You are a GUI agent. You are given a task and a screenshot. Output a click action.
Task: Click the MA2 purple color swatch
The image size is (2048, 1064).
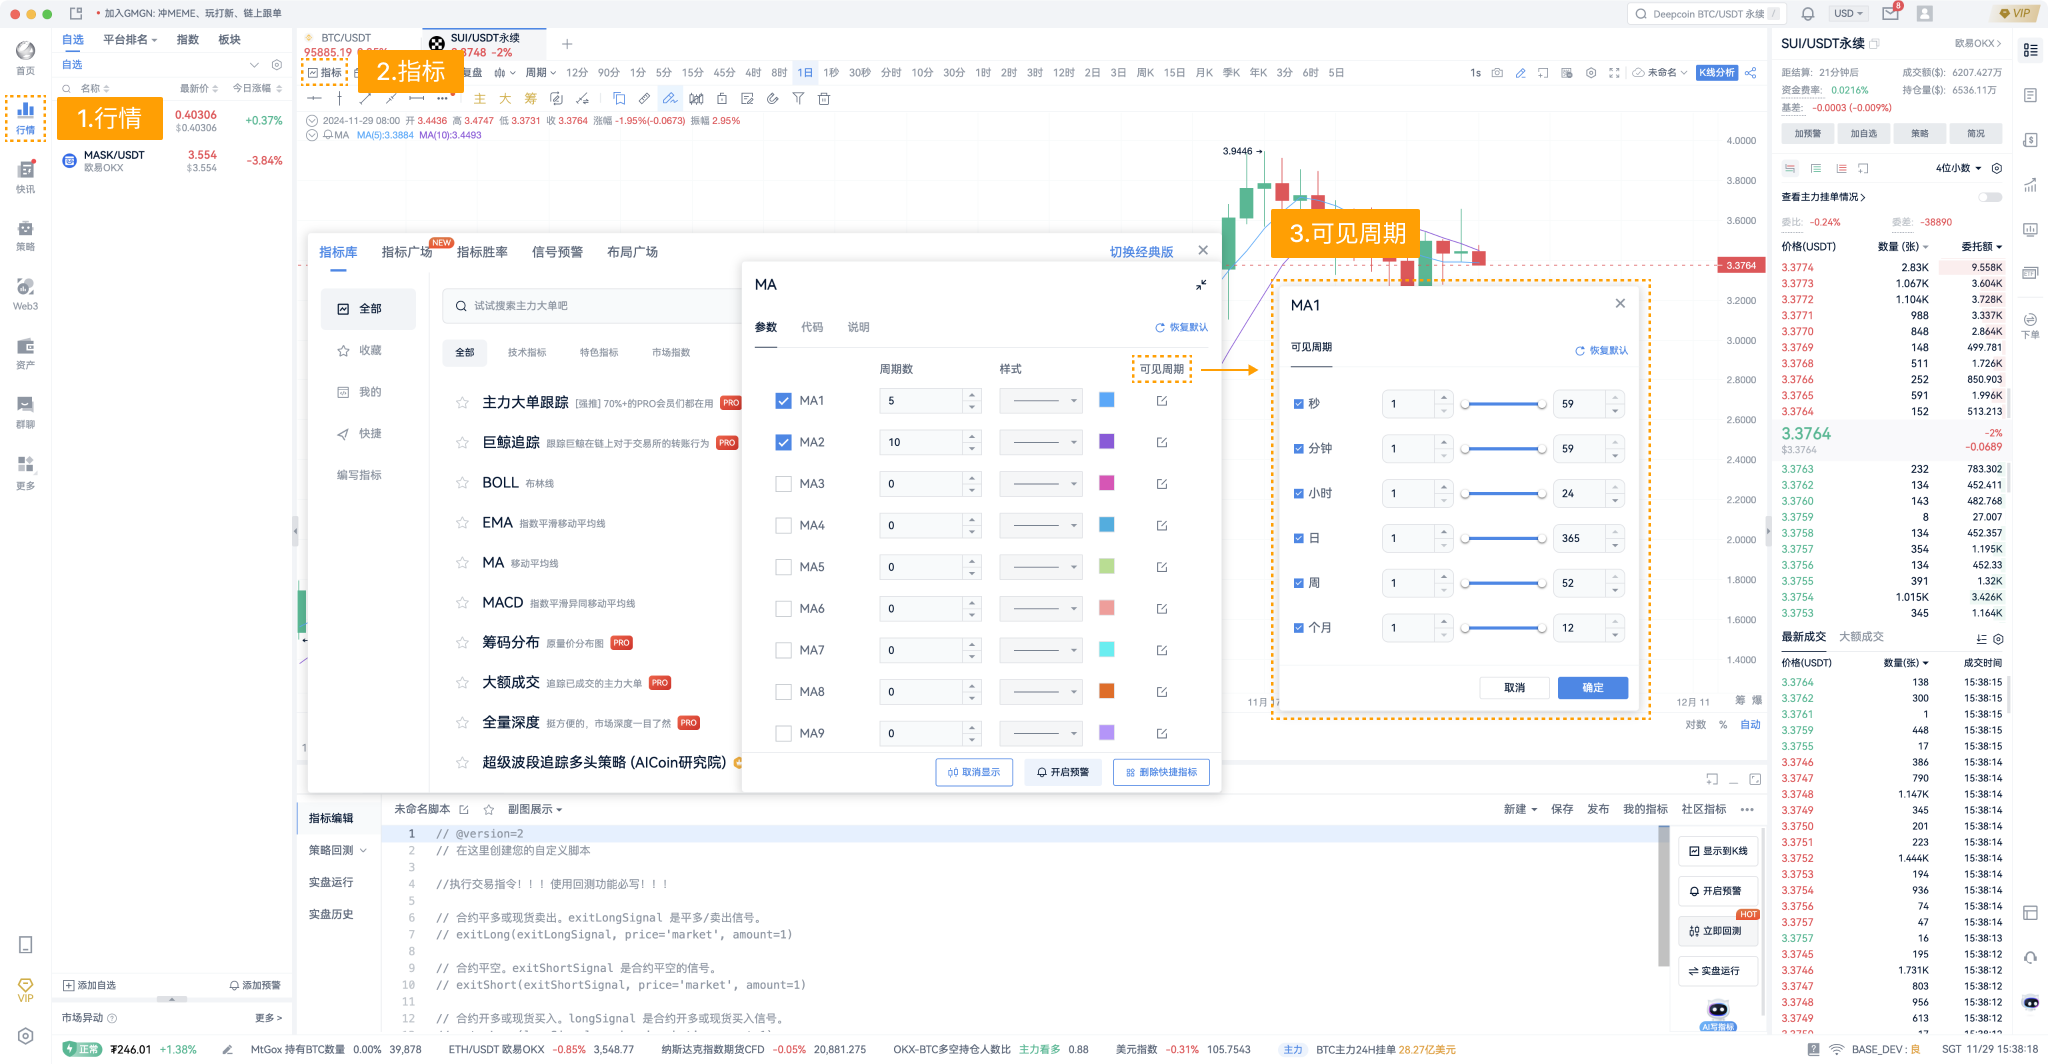click(1107, 441)
